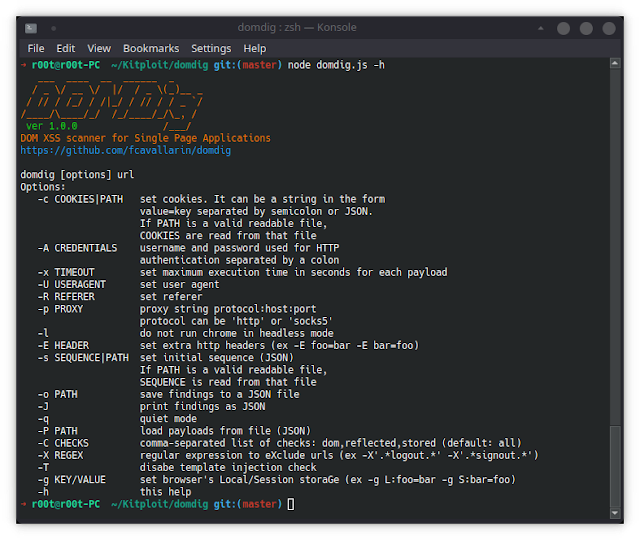
Task: Click the '-s SEQUENCE|PATH' option
Action: click(83, 358)
